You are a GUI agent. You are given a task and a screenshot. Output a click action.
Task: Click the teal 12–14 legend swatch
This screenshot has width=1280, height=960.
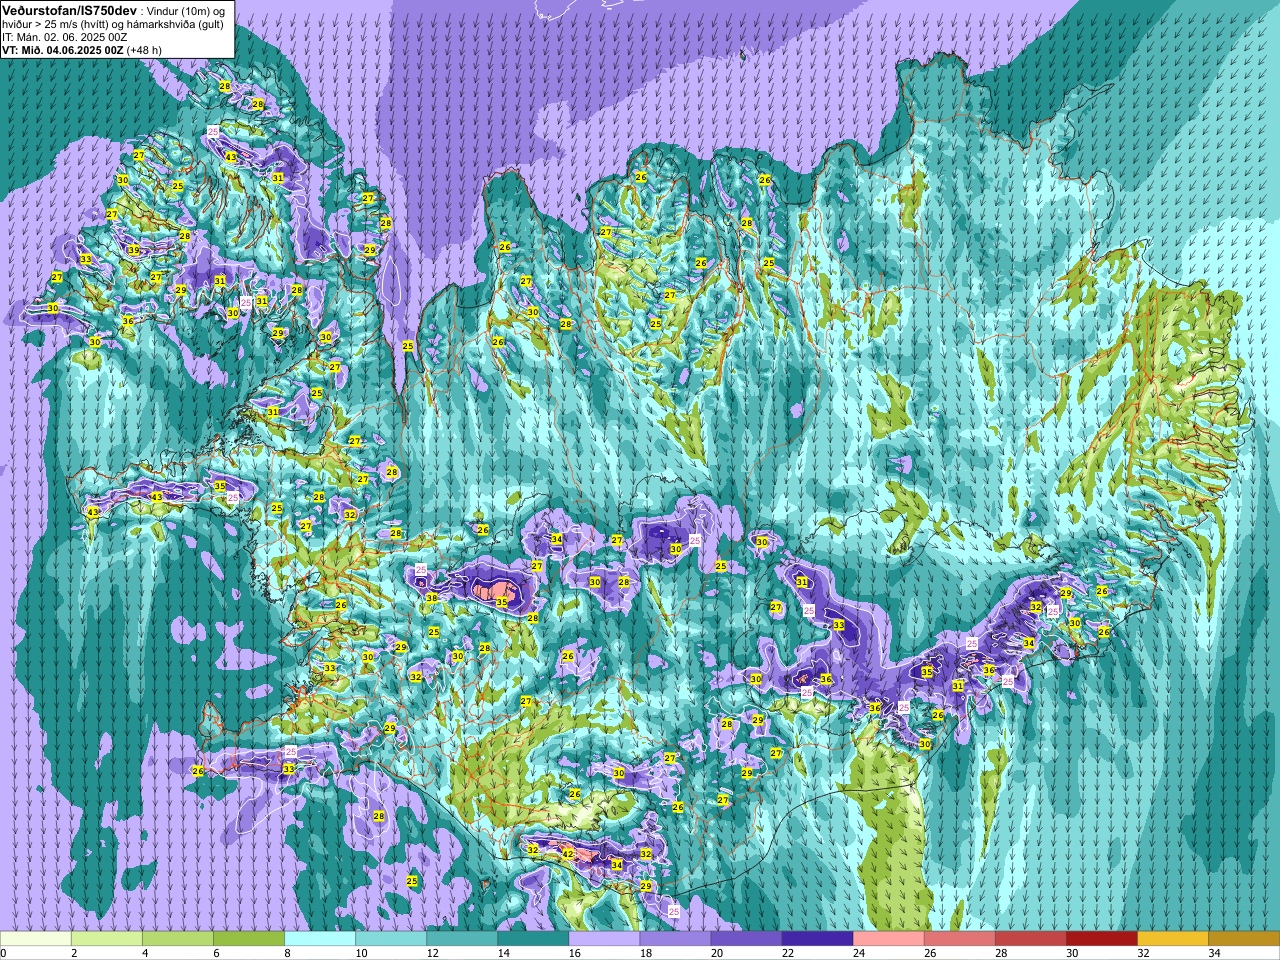pos(462,939)
